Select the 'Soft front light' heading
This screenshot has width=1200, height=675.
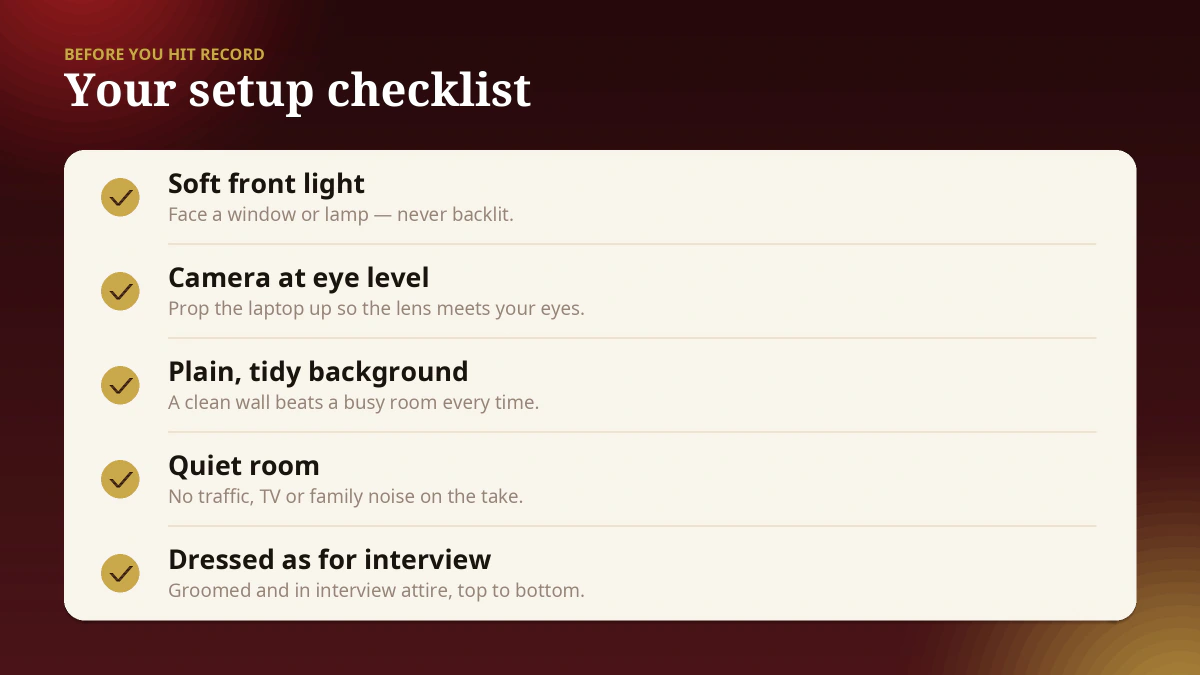coord(266,184)
